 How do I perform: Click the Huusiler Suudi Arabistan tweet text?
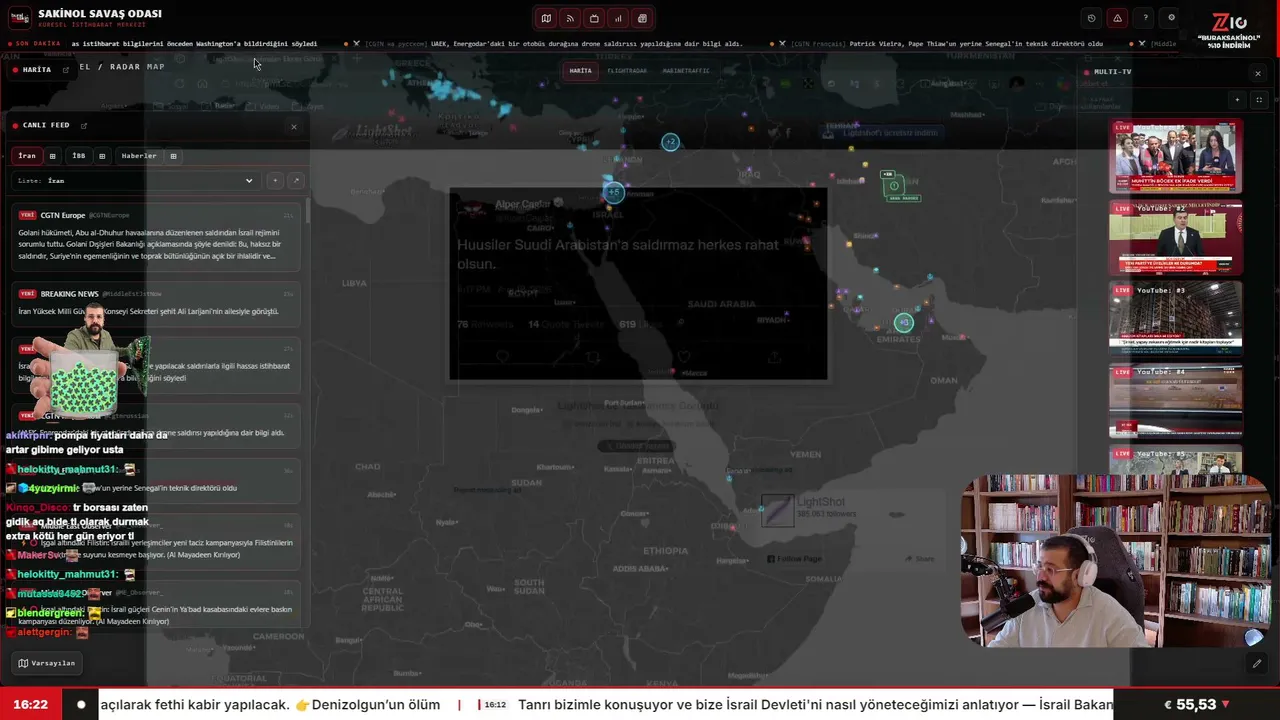(x=617, y=254)
